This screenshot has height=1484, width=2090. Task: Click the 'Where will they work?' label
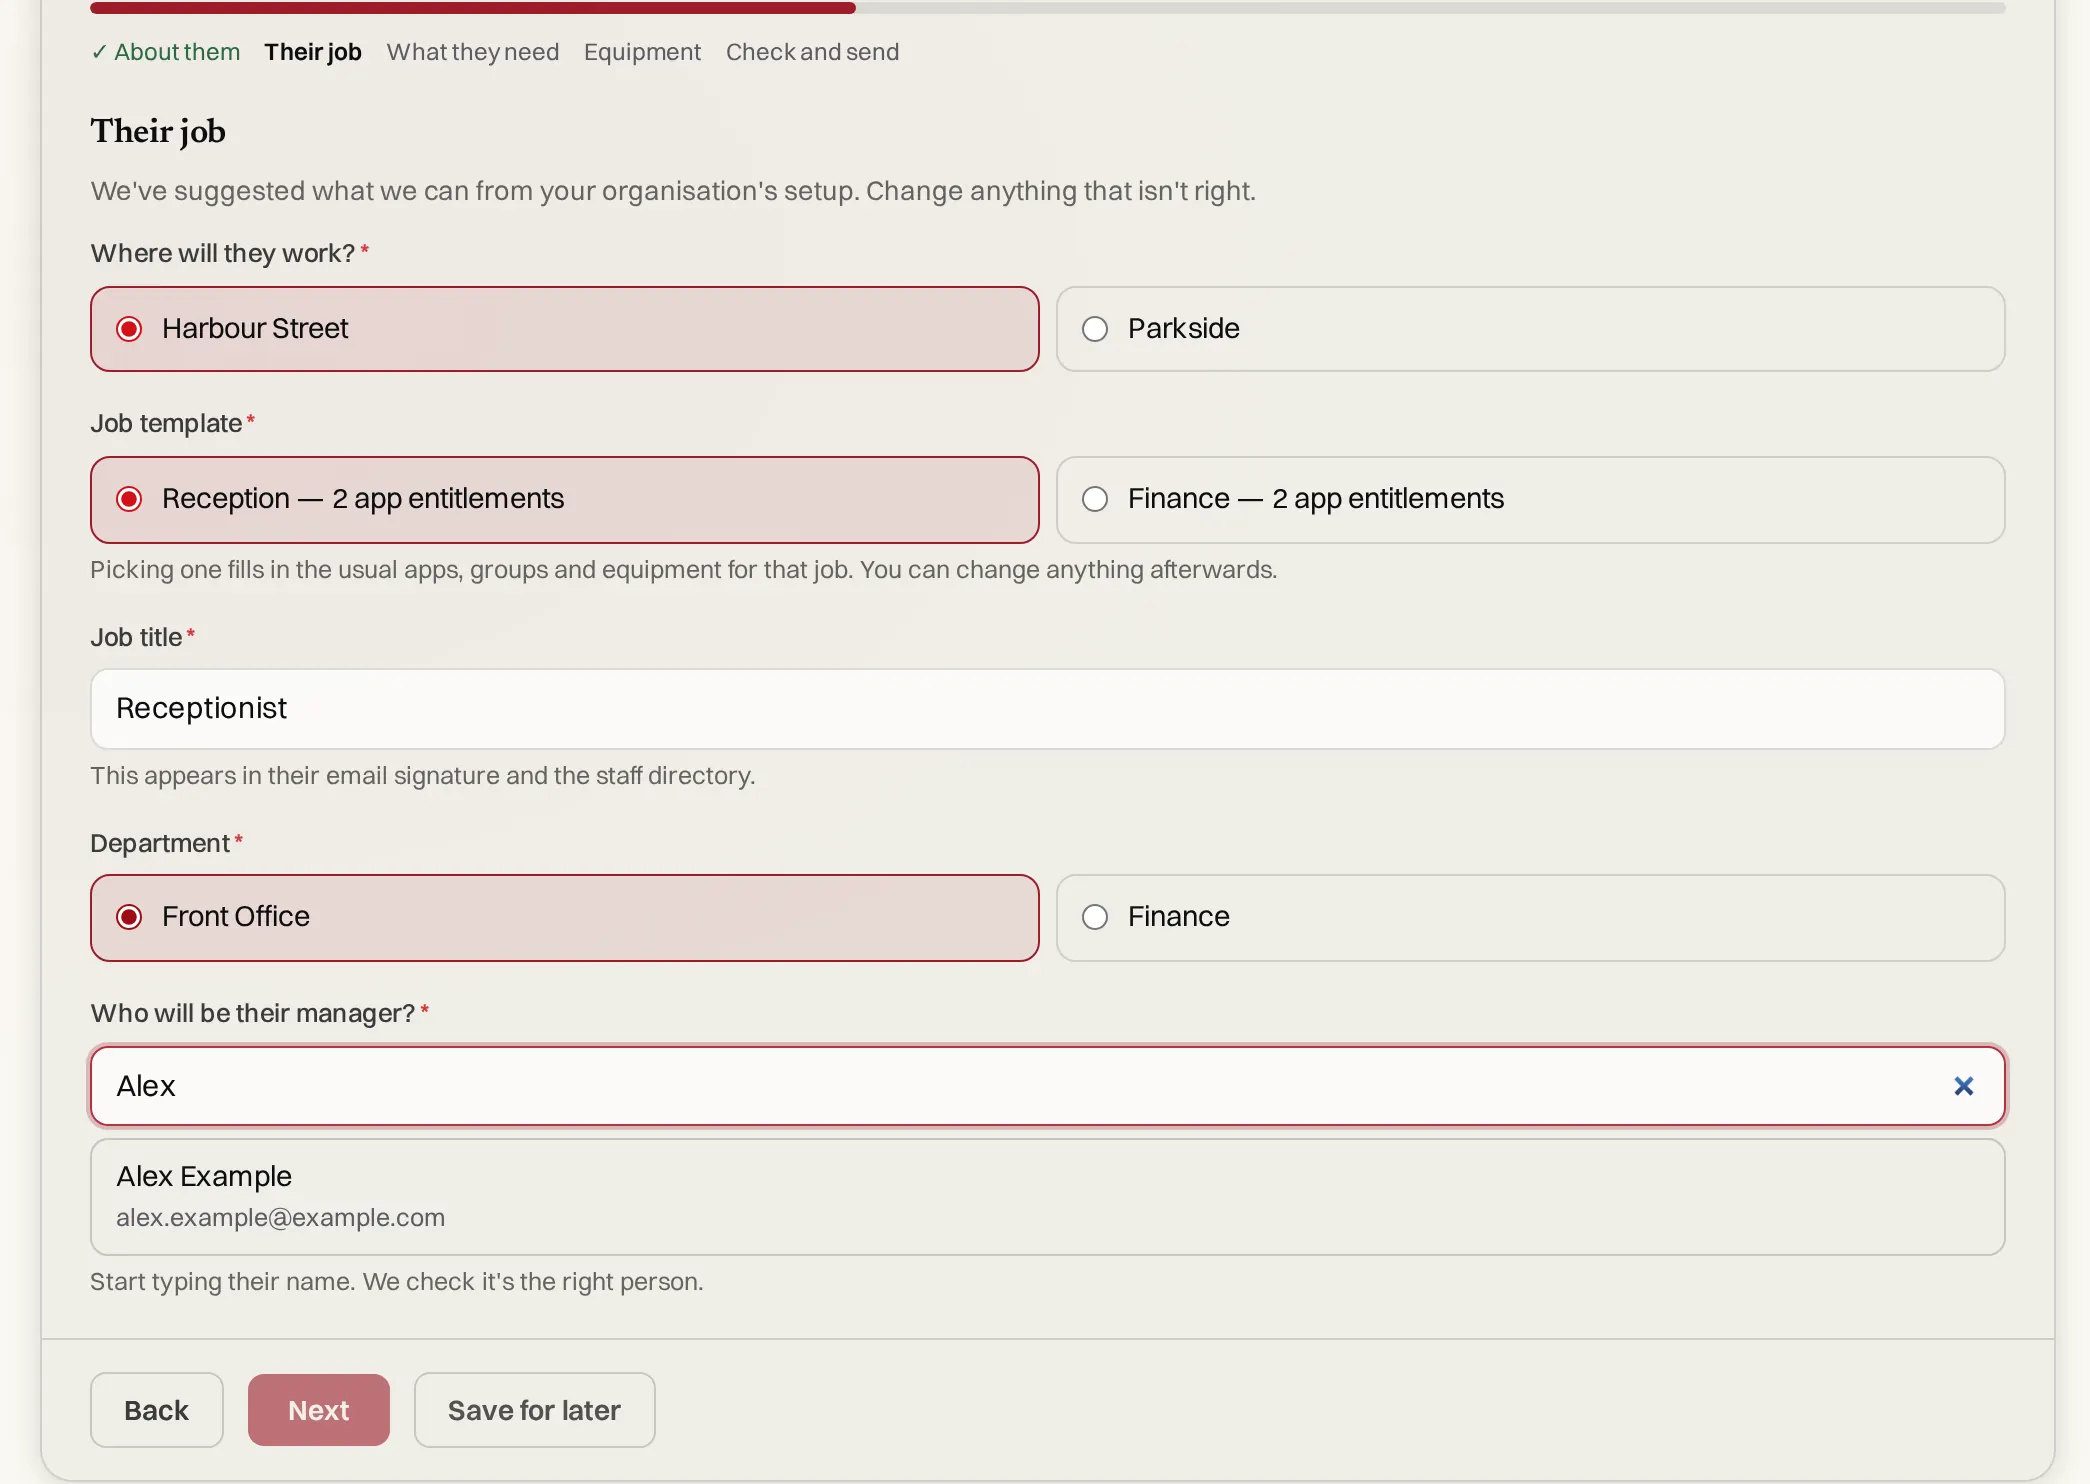pyautogui.click(x=223, y=253)
